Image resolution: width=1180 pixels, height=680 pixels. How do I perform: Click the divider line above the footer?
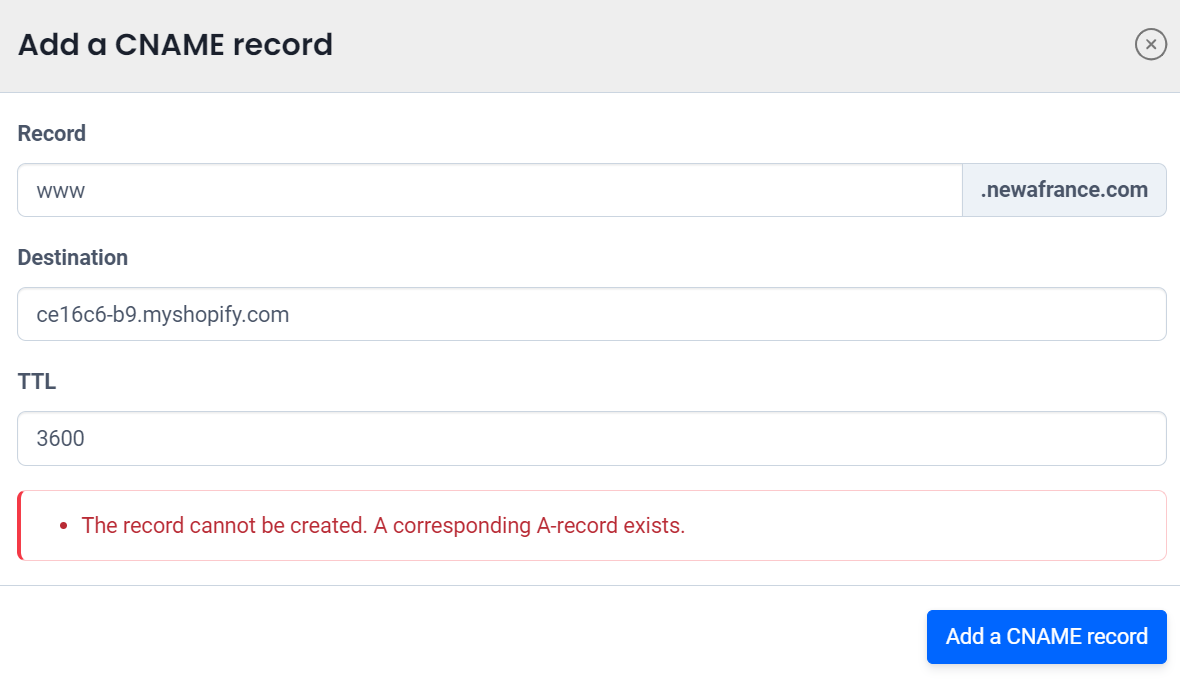[x=590, y=585]
